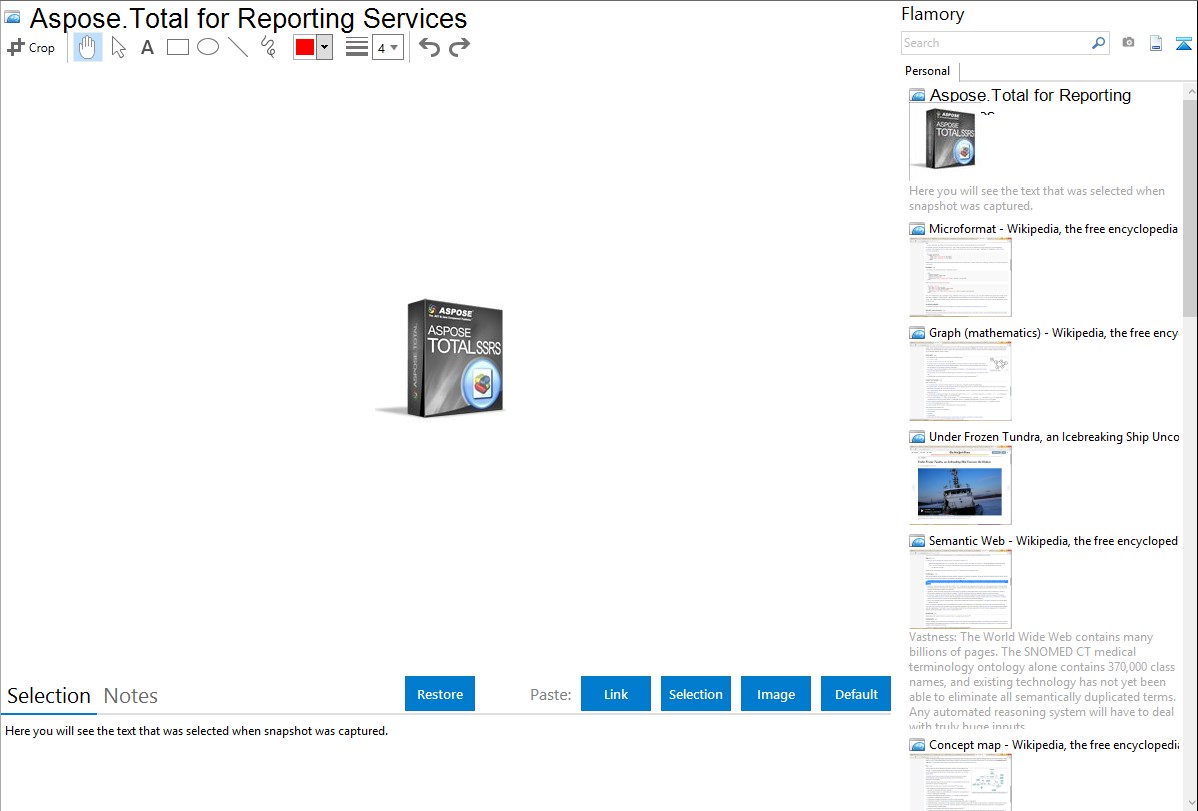Switch to the Selection tab
This screenshot has height=811, width=1198.
click(49, 696)
